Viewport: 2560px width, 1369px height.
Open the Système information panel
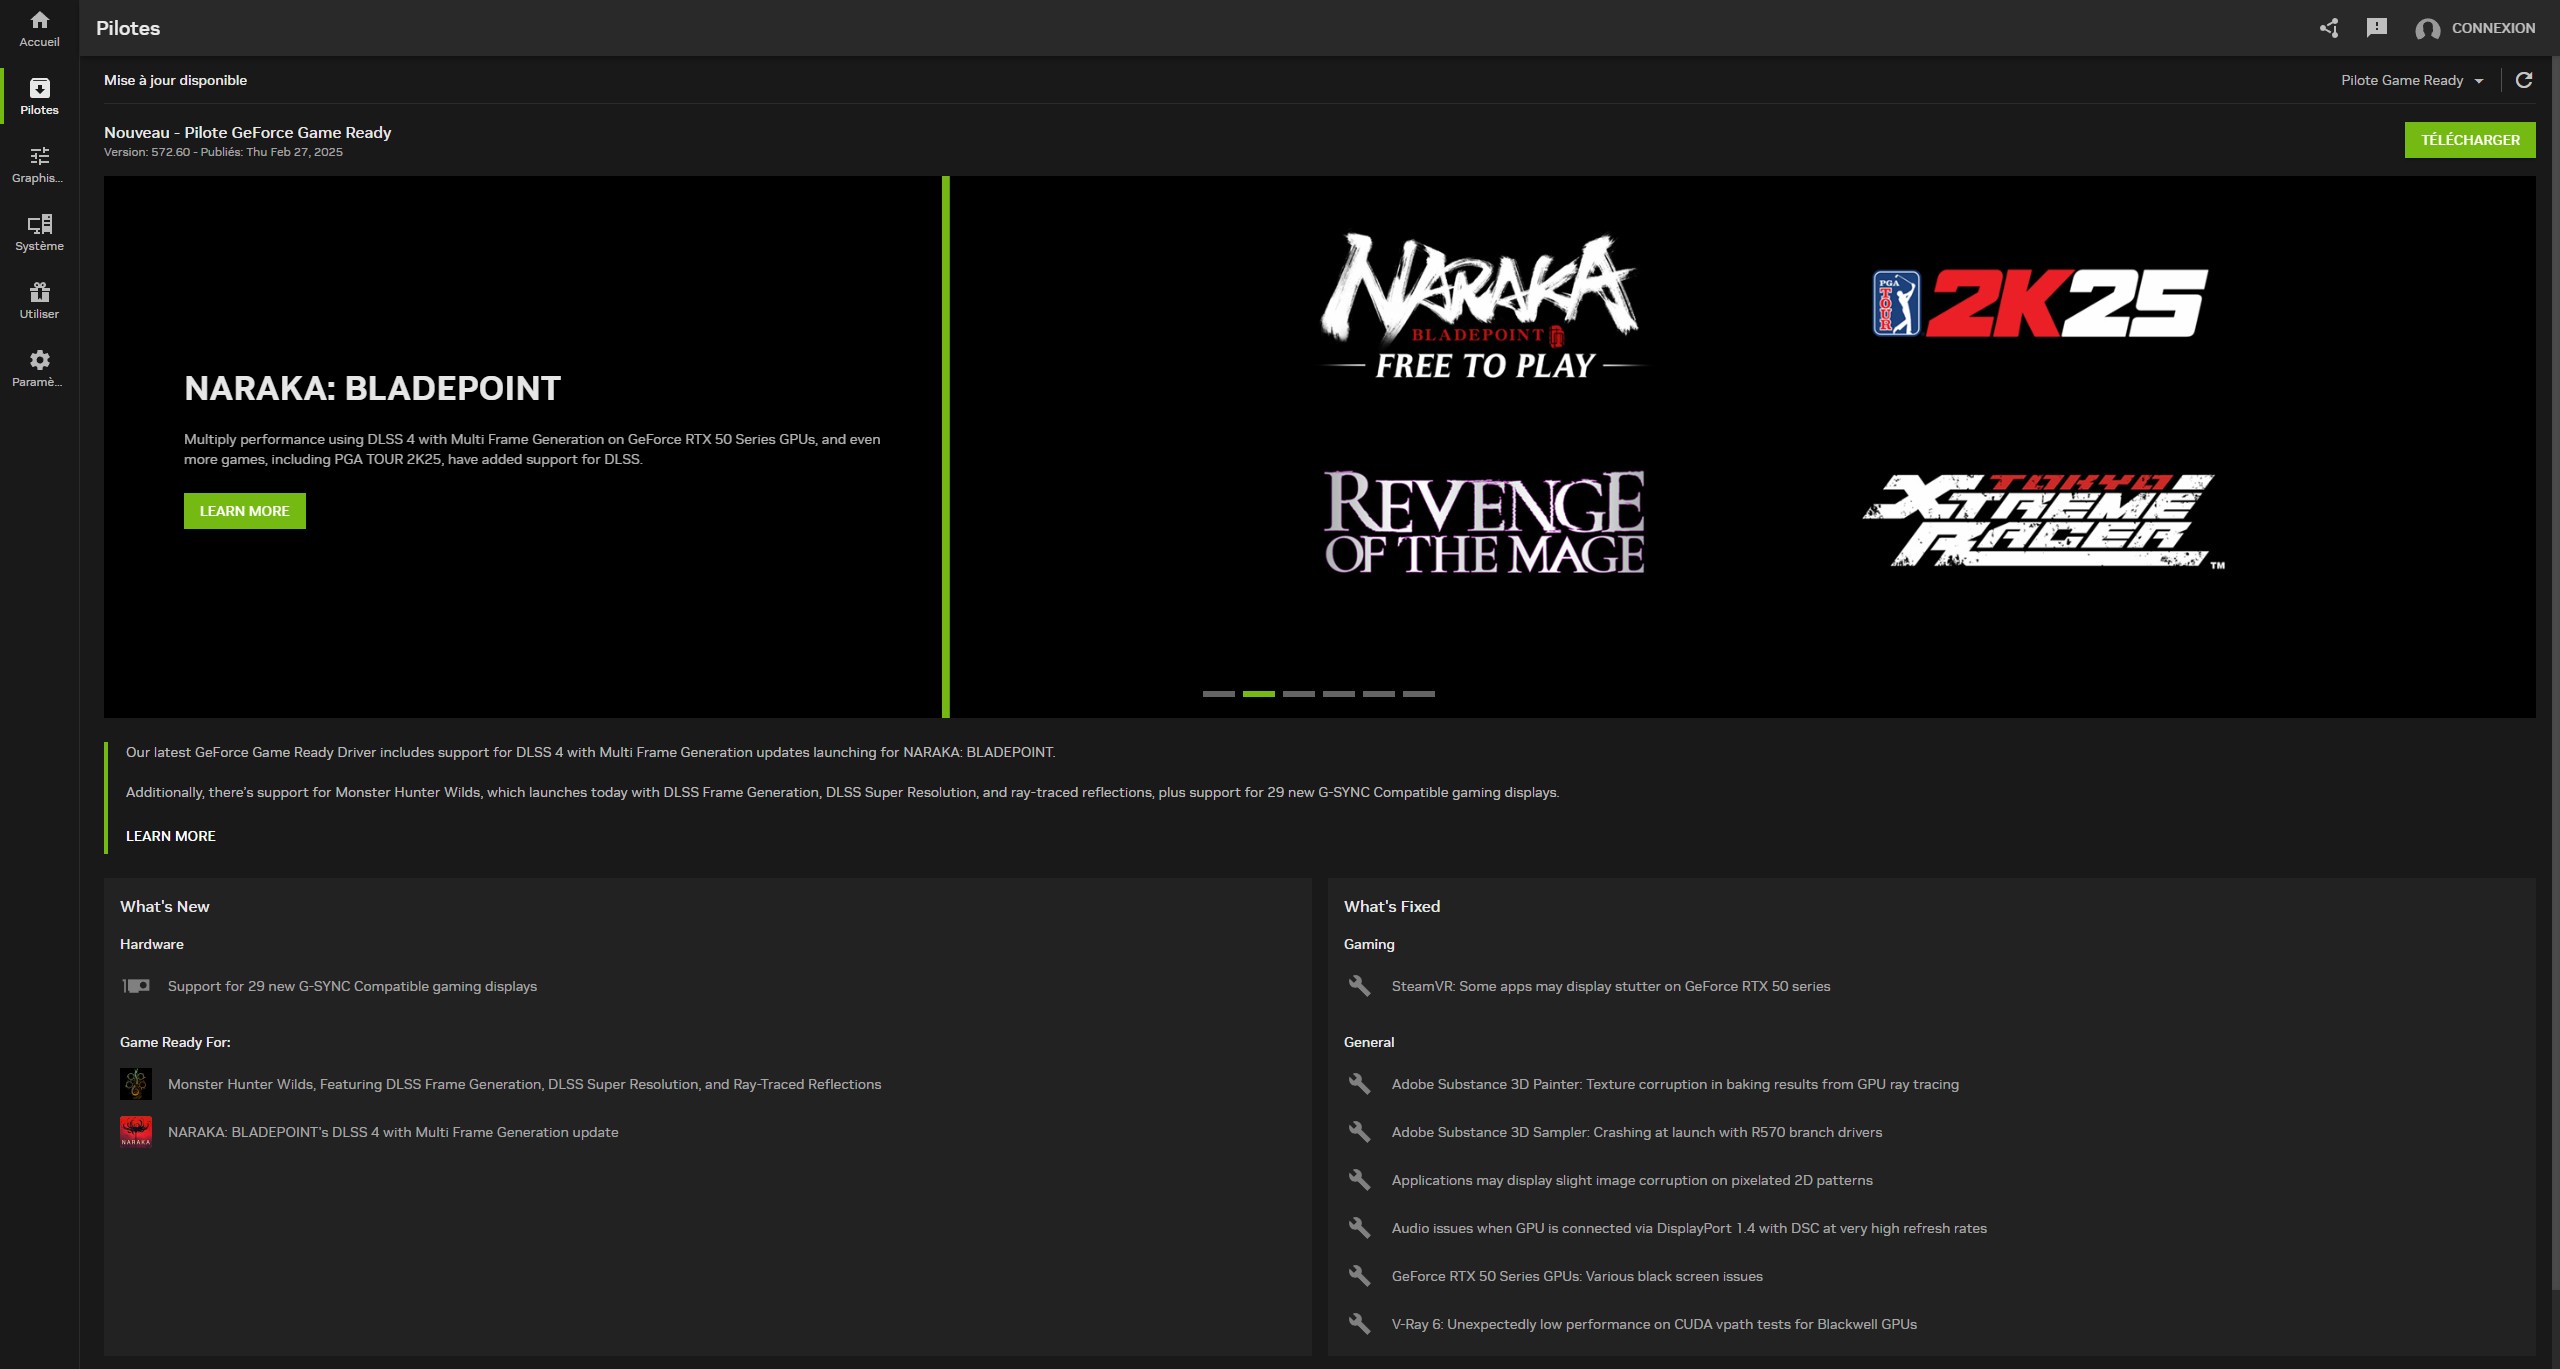click(x=39, y=231)
